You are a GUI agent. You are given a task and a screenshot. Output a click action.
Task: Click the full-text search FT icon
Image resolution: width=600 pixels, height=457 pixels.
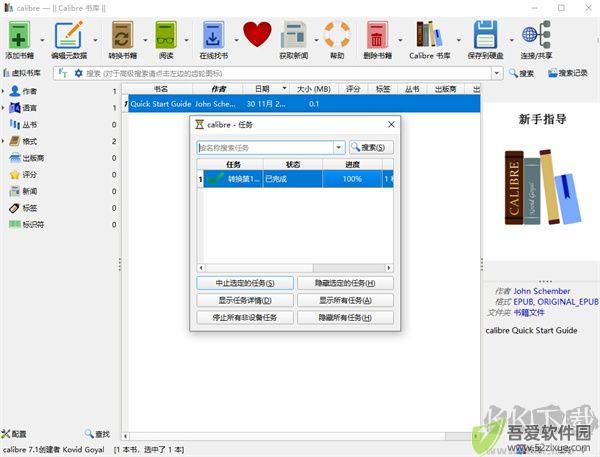tap(63, 73)
